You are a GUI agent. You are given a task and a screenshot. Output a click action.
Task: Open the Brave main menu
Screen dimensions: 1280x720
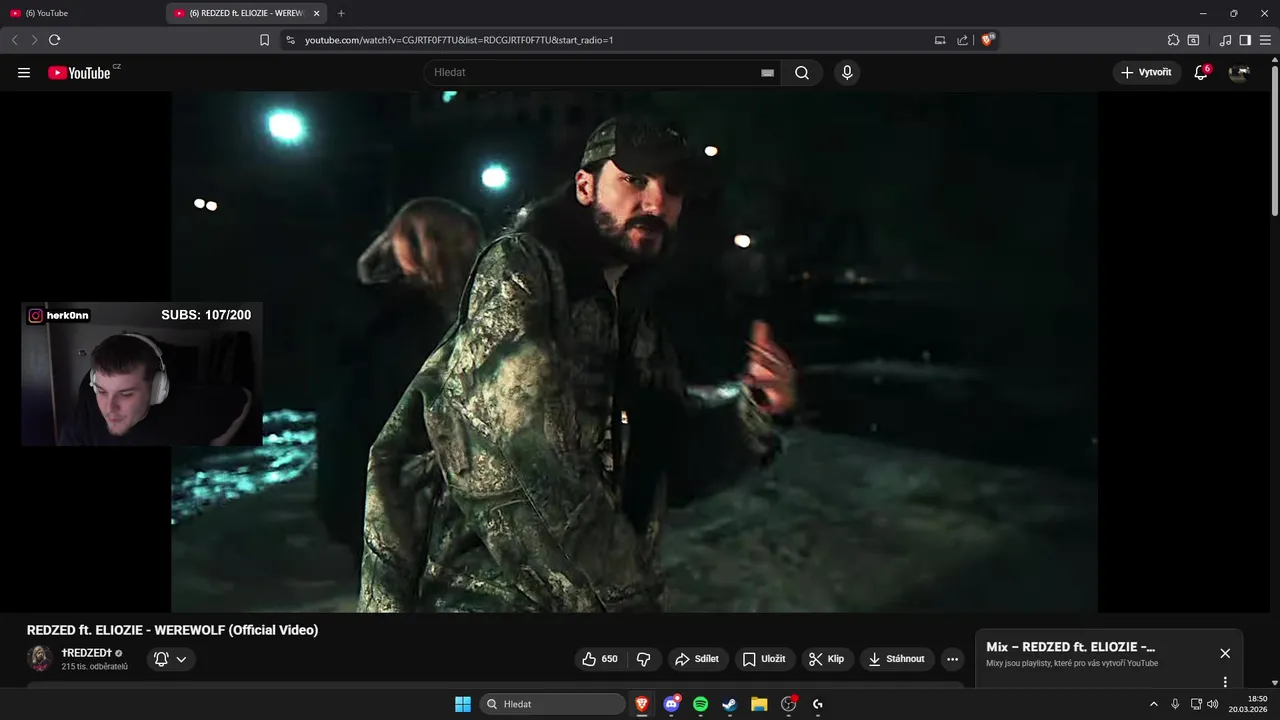pos(1265,40)
